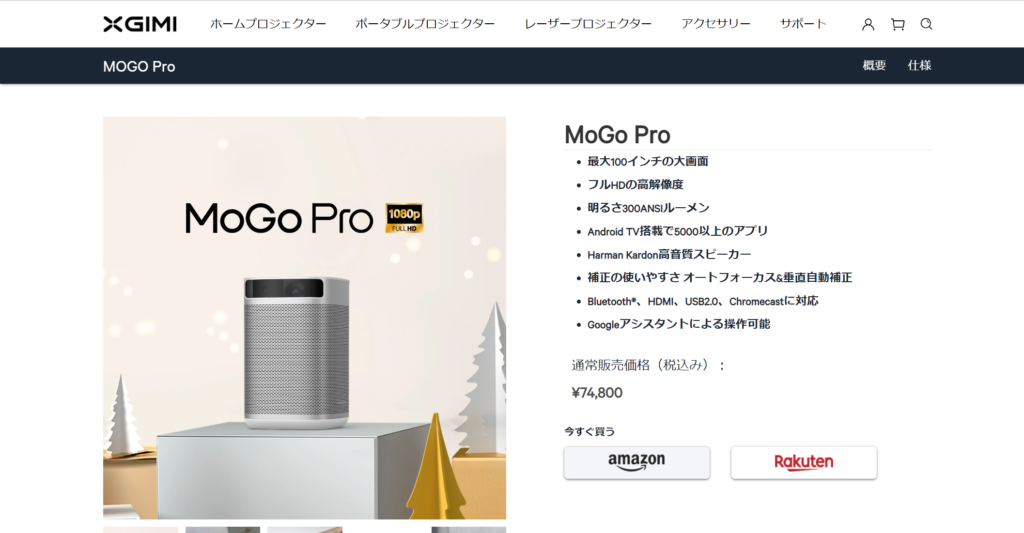
Task: Select the first product thumbnail below image
Action: point(140,530)
